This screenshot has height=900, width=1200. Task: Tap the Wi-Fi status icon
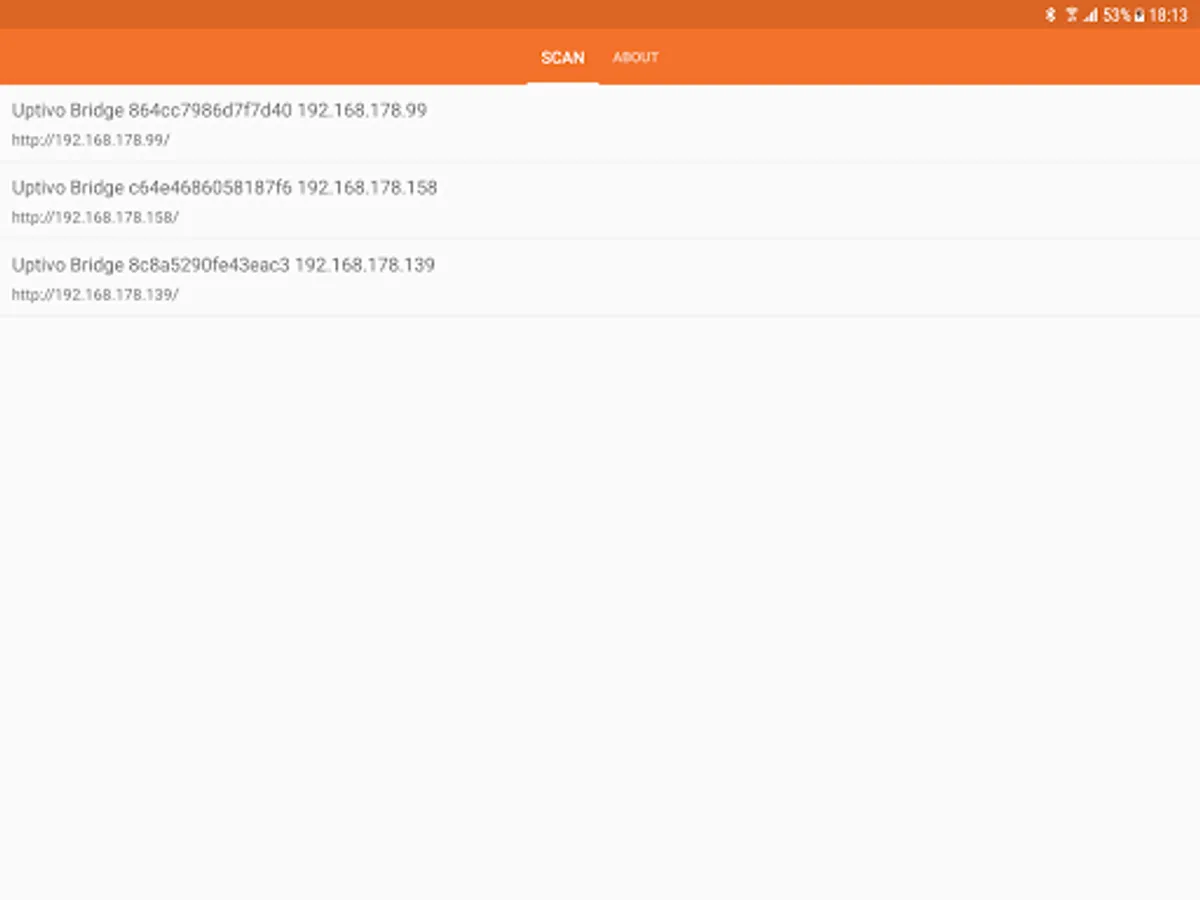click(1072, 15)
